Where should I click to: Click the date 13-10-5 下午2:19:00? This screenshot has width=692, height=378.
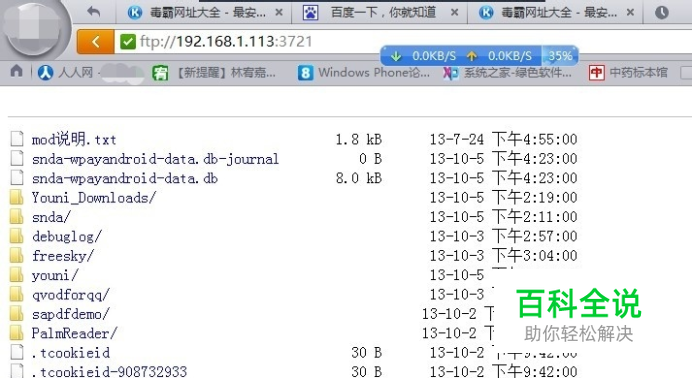tap(504, 198)
